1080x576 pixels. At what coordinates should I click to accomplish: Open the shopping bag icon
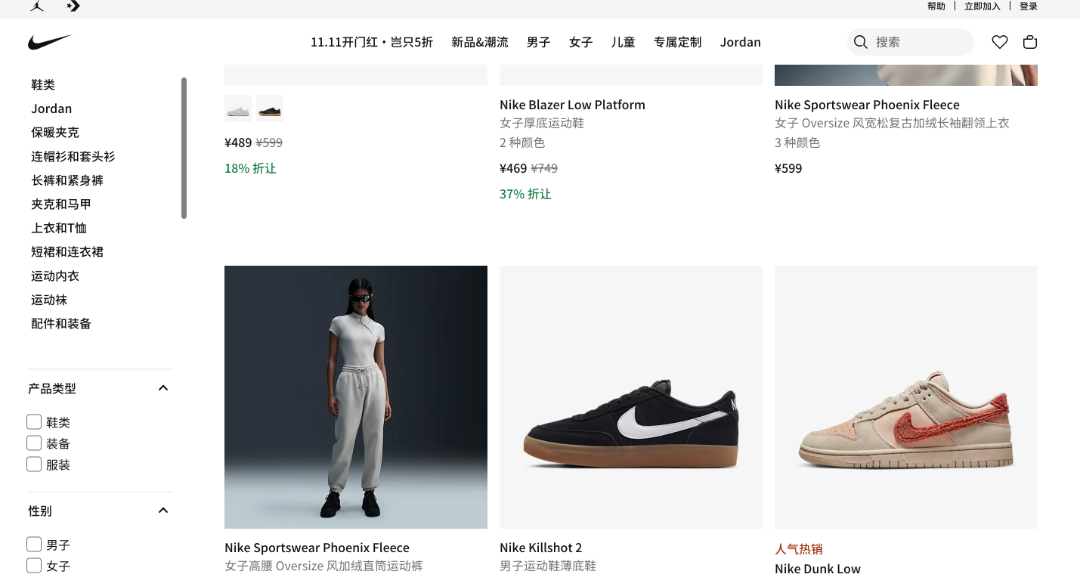(1030, 42)
